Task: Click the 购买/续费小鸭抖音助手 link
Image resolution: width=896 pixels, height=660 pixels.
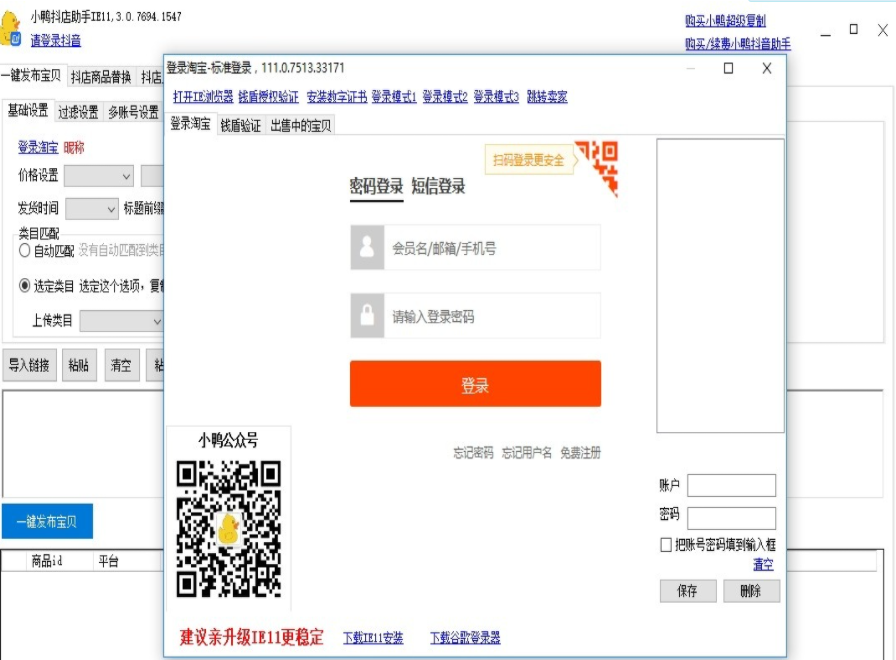Action: click(x=738, y=43)
